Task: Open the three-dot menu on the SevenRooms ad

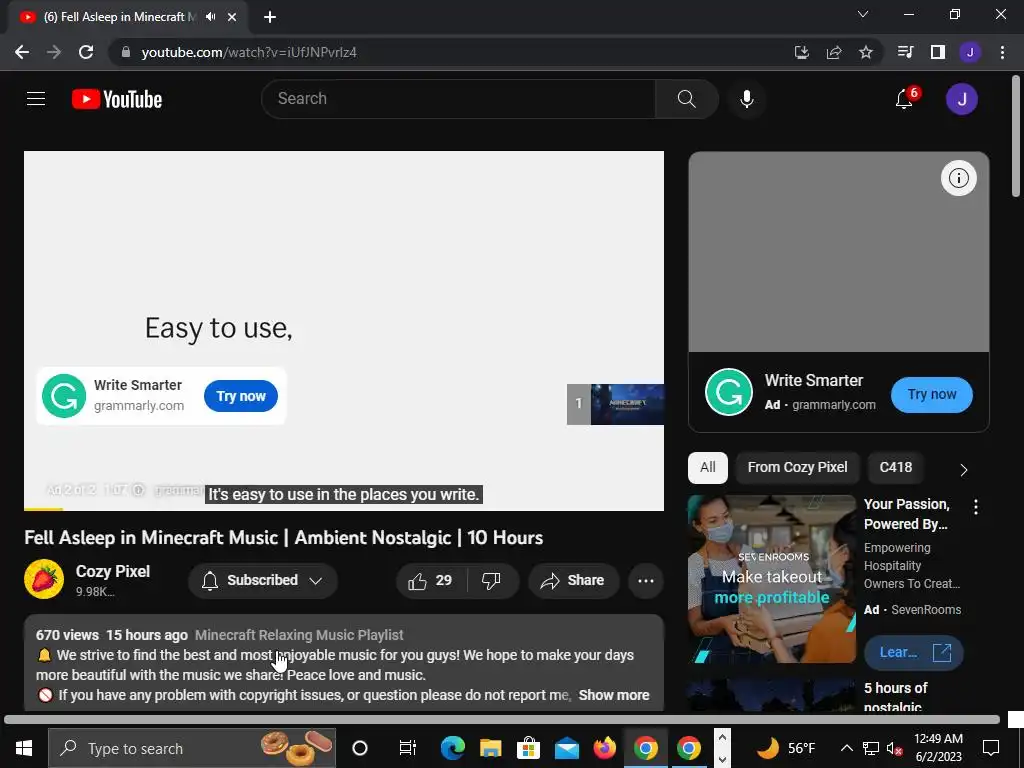Action: [x=976, y=507]
